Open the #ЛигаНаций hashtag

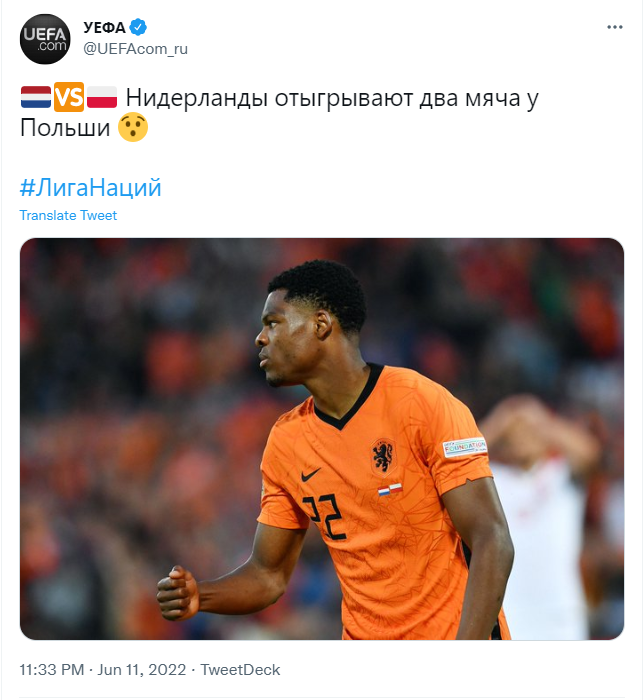91,187
